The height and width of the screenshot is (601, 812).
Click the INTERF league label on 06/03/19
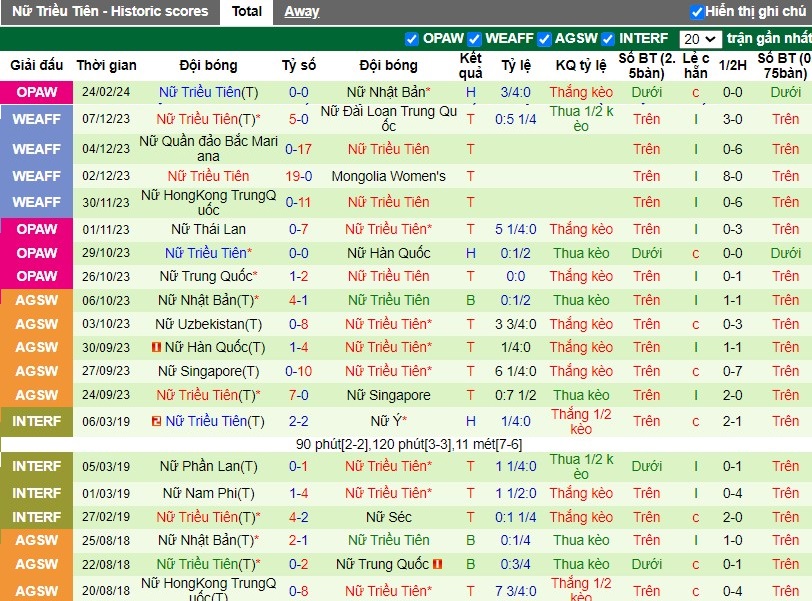point(37,421)
